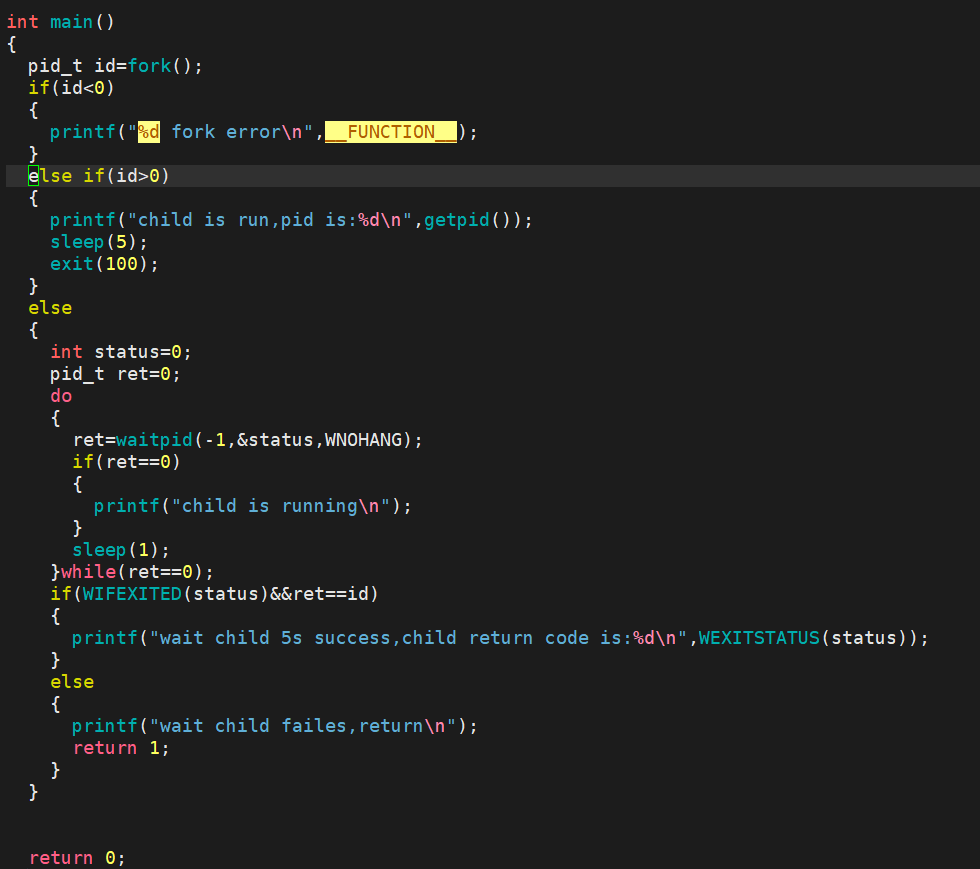
Task: Click the 'return 0;' statement
Action: pos(77,858)
